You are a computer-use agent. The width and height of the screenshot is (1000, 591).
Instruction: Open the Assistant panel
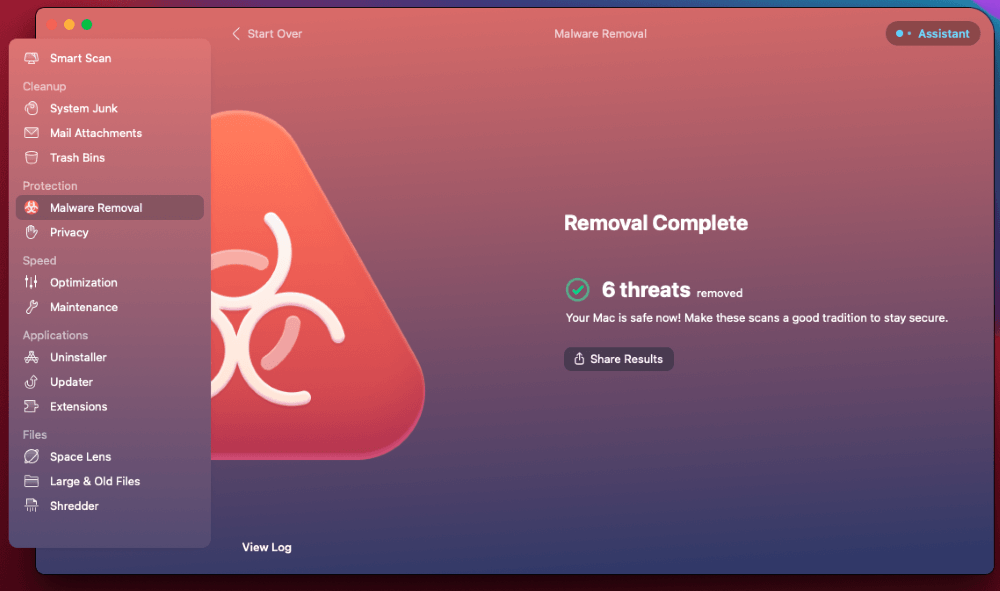(x=932, y=34)
